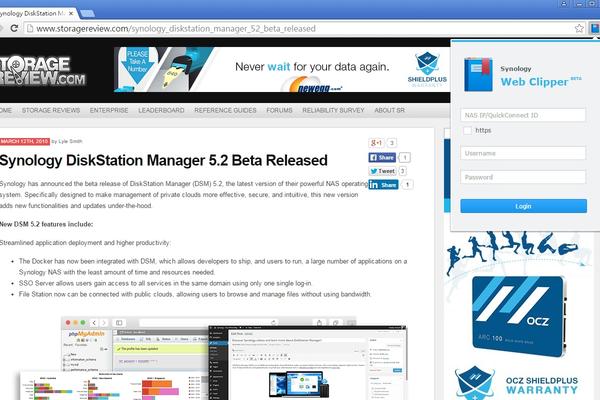Click the OCZ ShieldPlus Warranty ad text

pyautogui.click(x=541, y=385)
